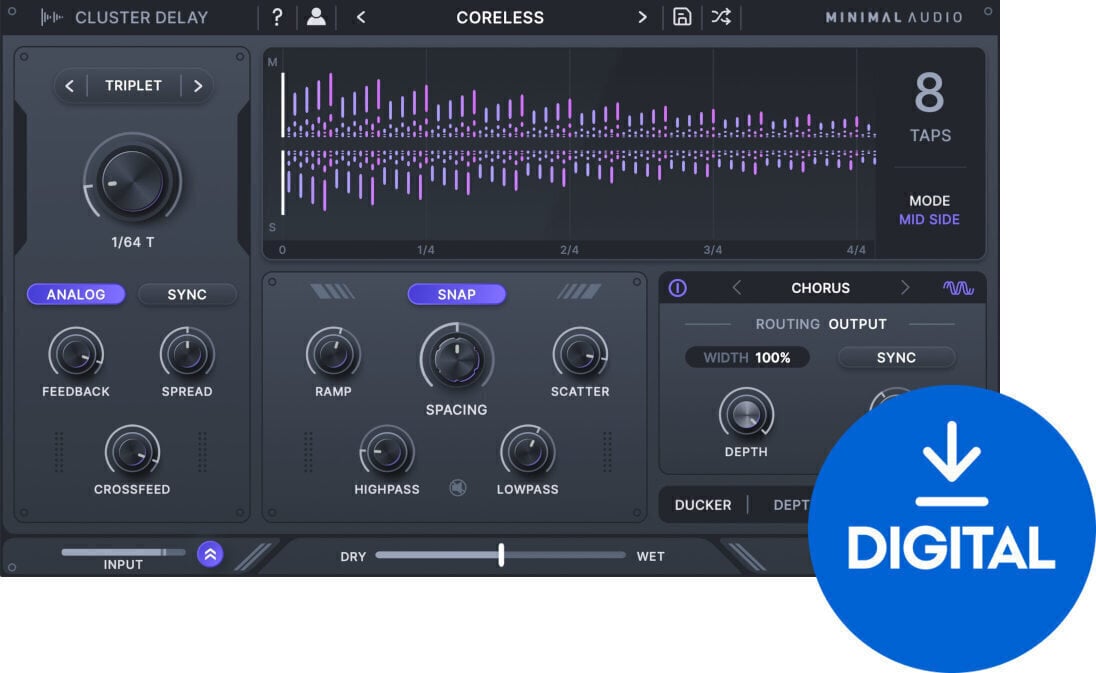Click the 1/64 T time value
This screenshot has width=1096, height=673.
(133, 242)
